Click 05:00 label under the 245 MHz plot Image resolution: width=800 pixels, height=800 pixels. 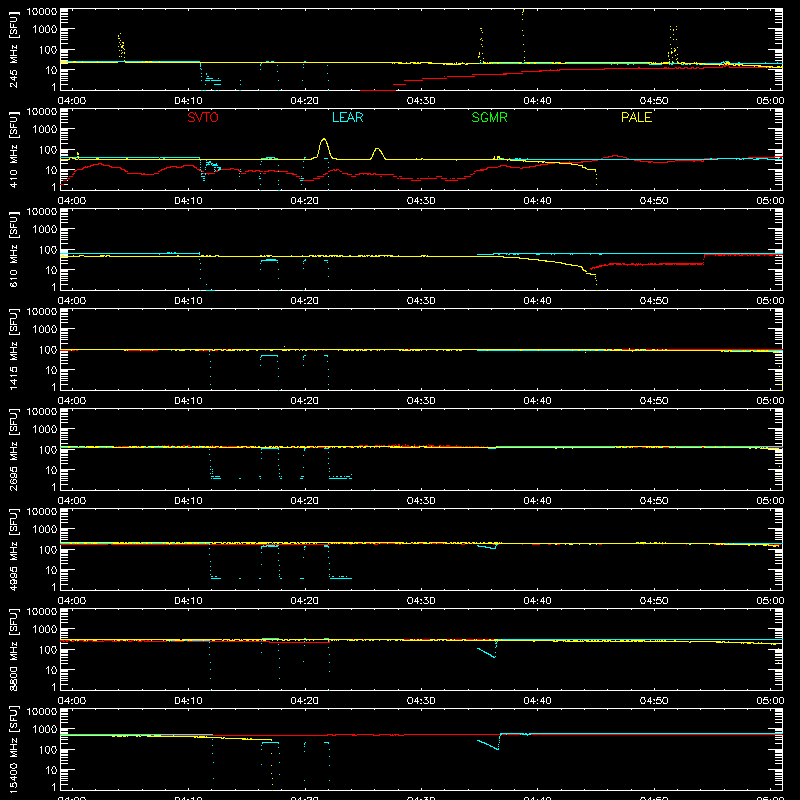tap(770, 101)
